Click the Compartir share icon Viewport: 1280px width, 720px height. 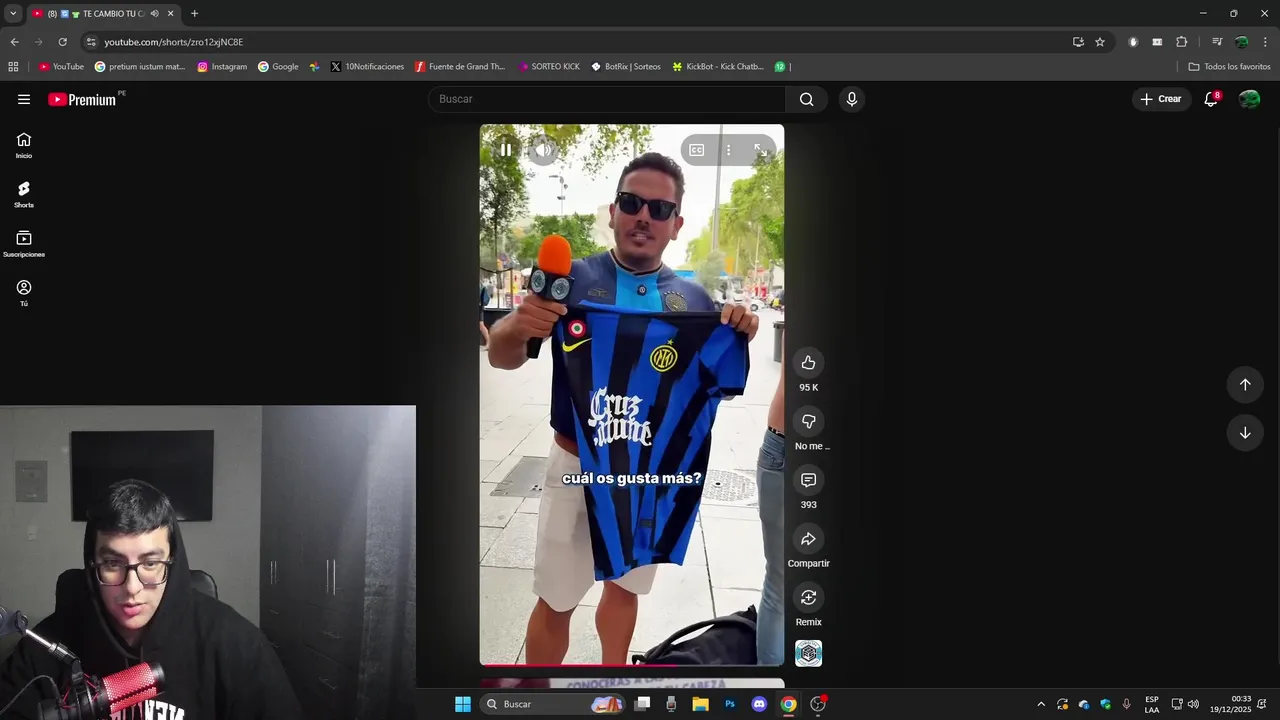[x=808, y=539]
